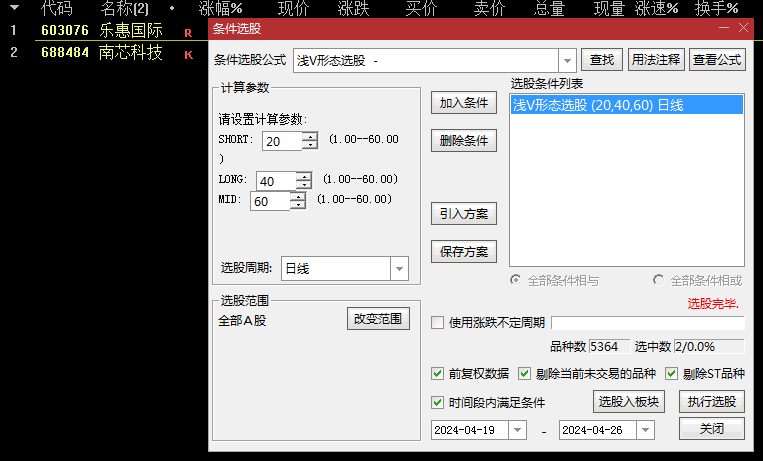Image resolution: width=763 pixels, height=461 pixels.
Task: Sort by 总量 column header
Action: pos(549,8)
